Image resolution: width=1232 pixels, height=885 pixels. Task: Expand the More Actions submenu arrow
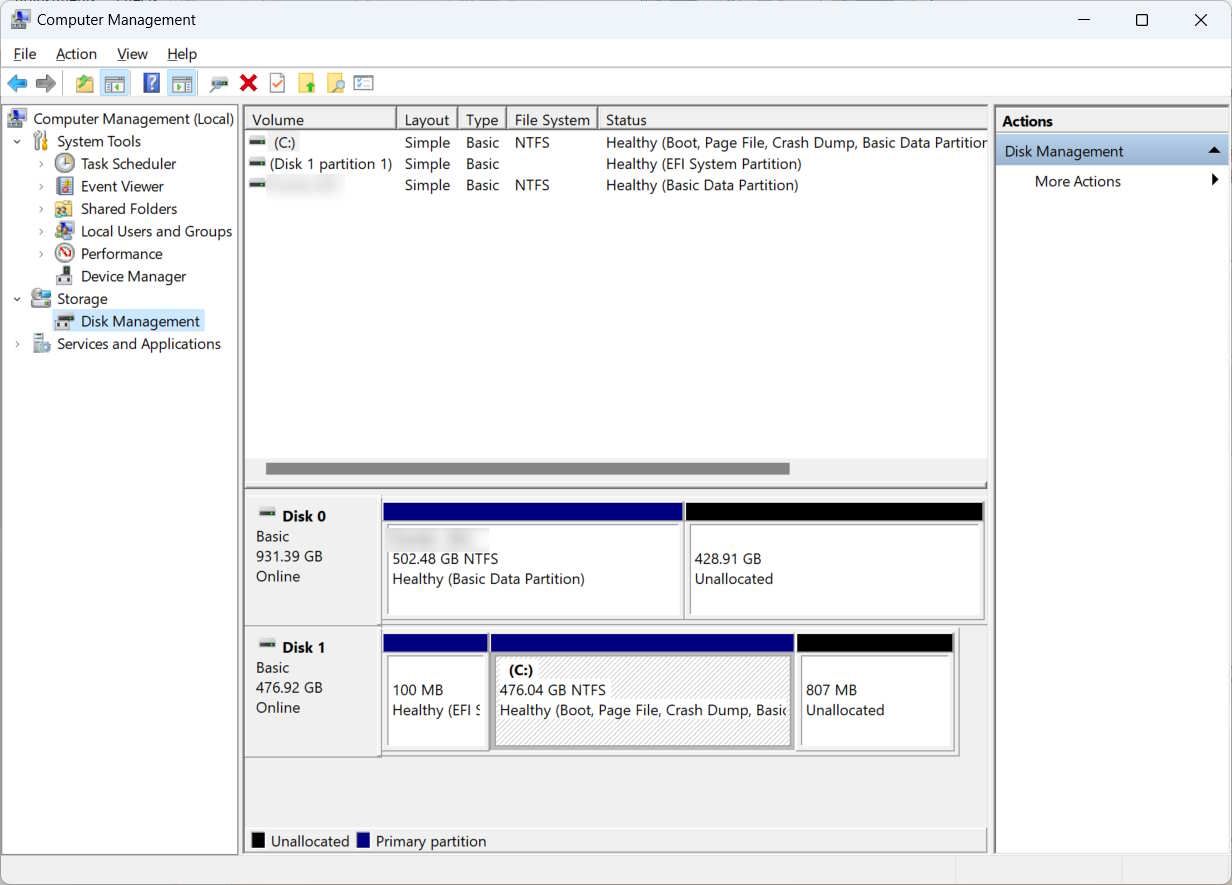pos(1215,181)
